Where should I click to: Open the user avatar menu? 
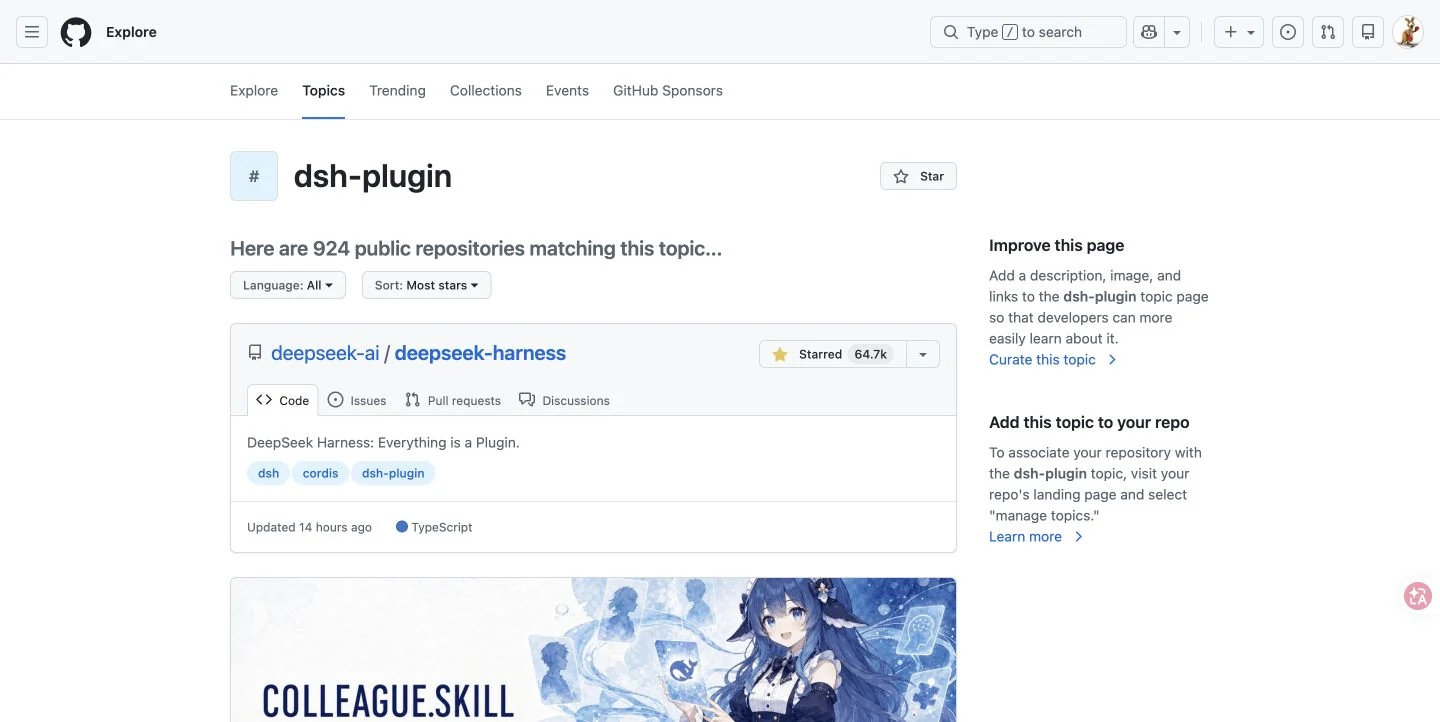pos(1408,32)
